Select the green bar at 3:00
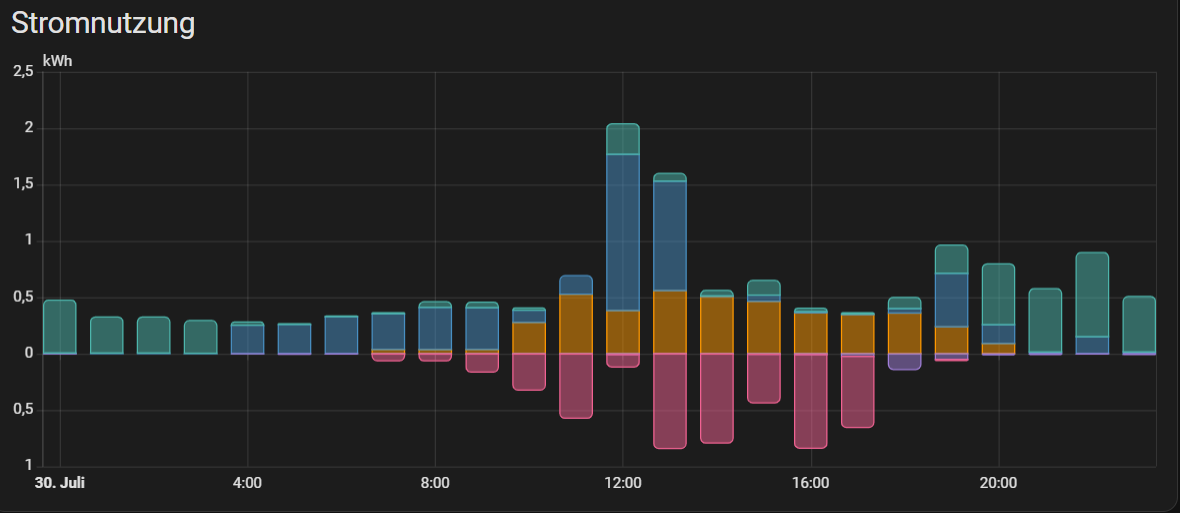This screenshot has height=513, width=1180. pos(200,337)
